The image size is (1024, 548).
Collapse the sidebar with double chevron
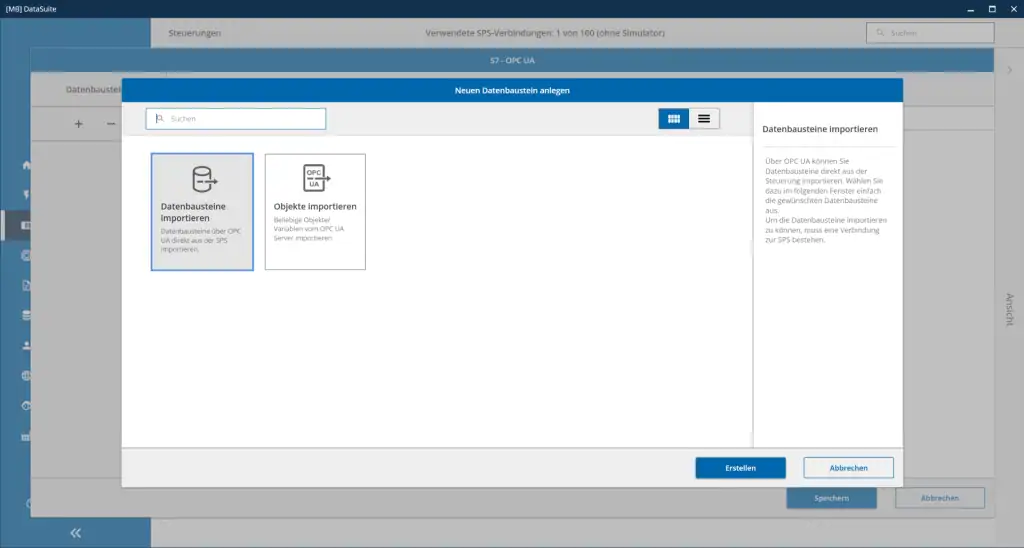(x=76, y=533)
